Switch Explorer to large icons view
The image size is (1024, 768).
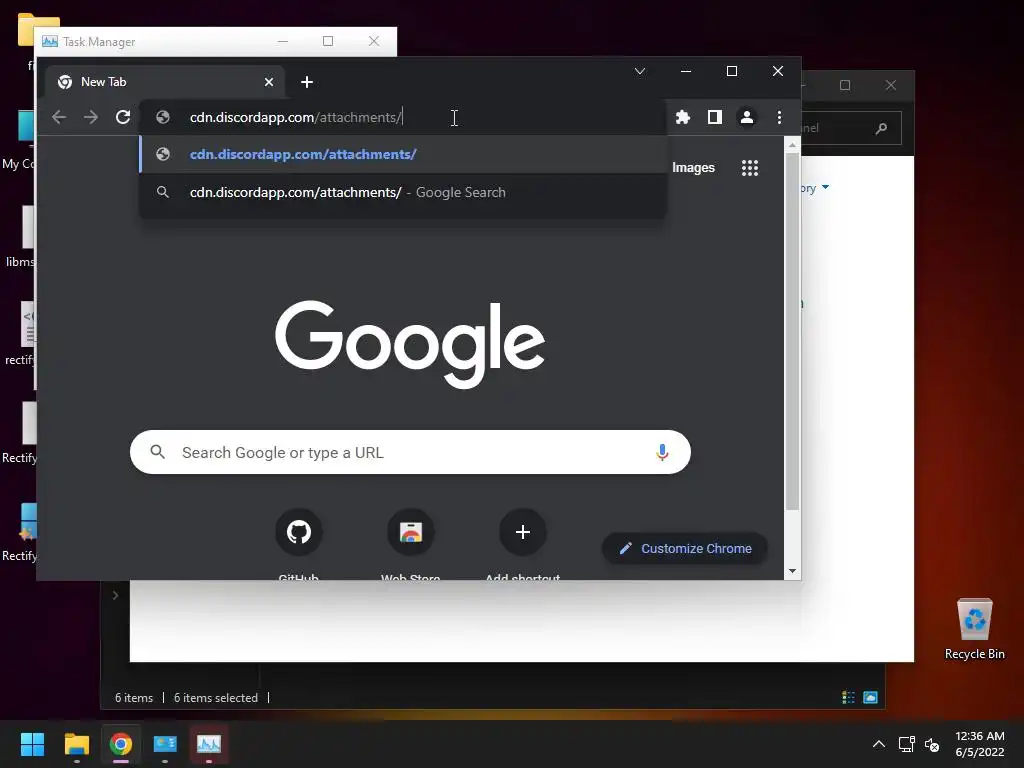tap(871, 697)
